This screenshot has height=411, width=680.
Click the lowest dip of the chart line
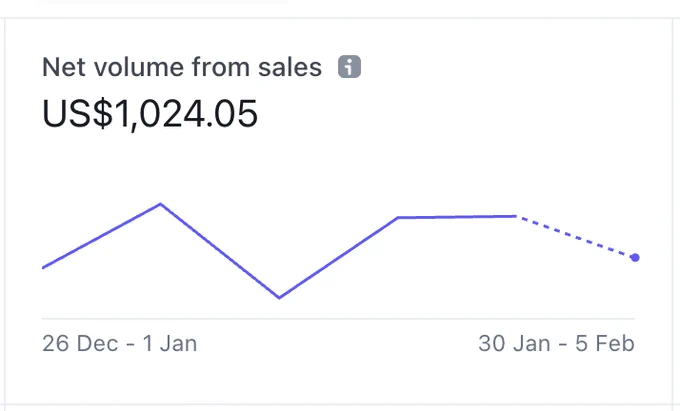[279, 297]
